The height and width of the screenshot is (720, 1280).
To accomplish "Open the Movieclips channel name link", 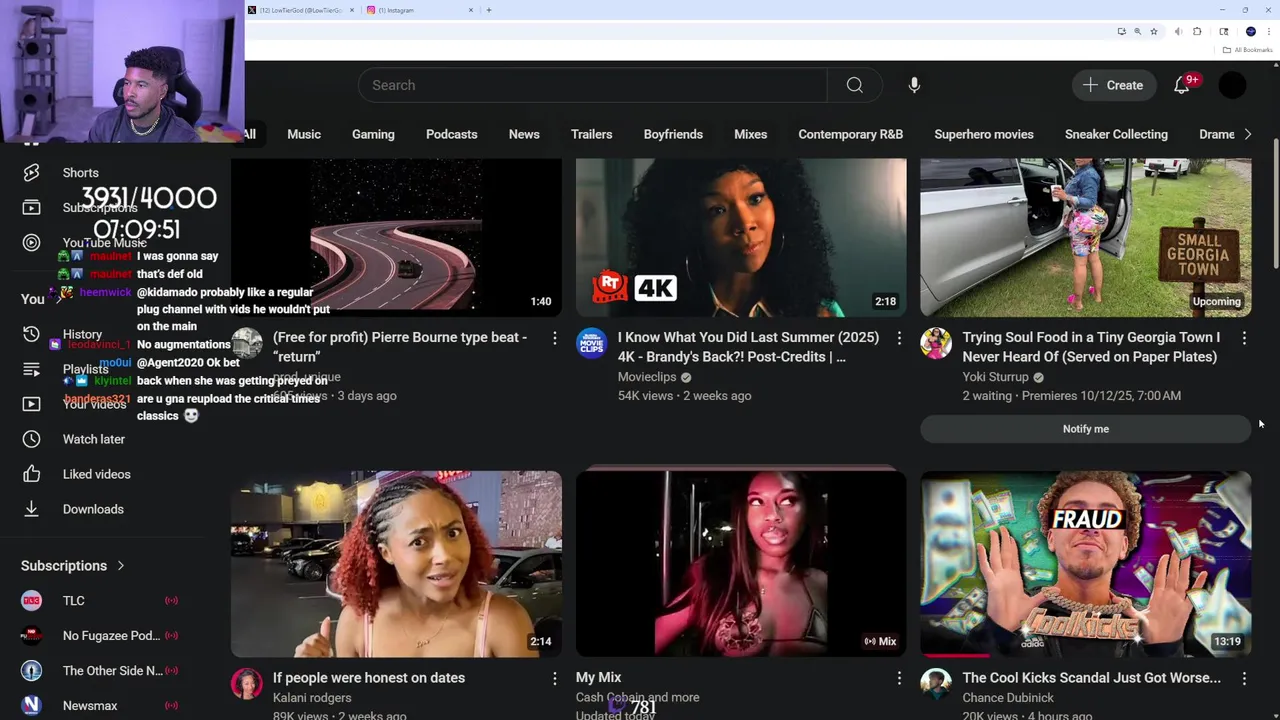I will tap(647, 377).
